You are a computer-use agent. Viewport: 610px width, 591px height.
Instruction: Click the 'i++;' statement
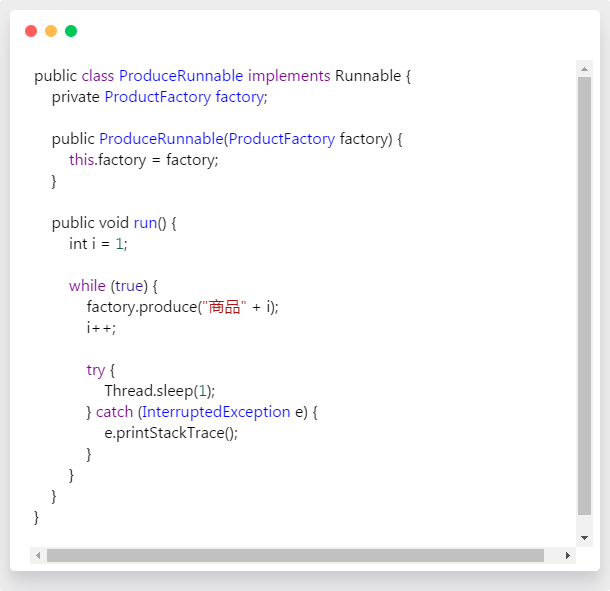101,328
